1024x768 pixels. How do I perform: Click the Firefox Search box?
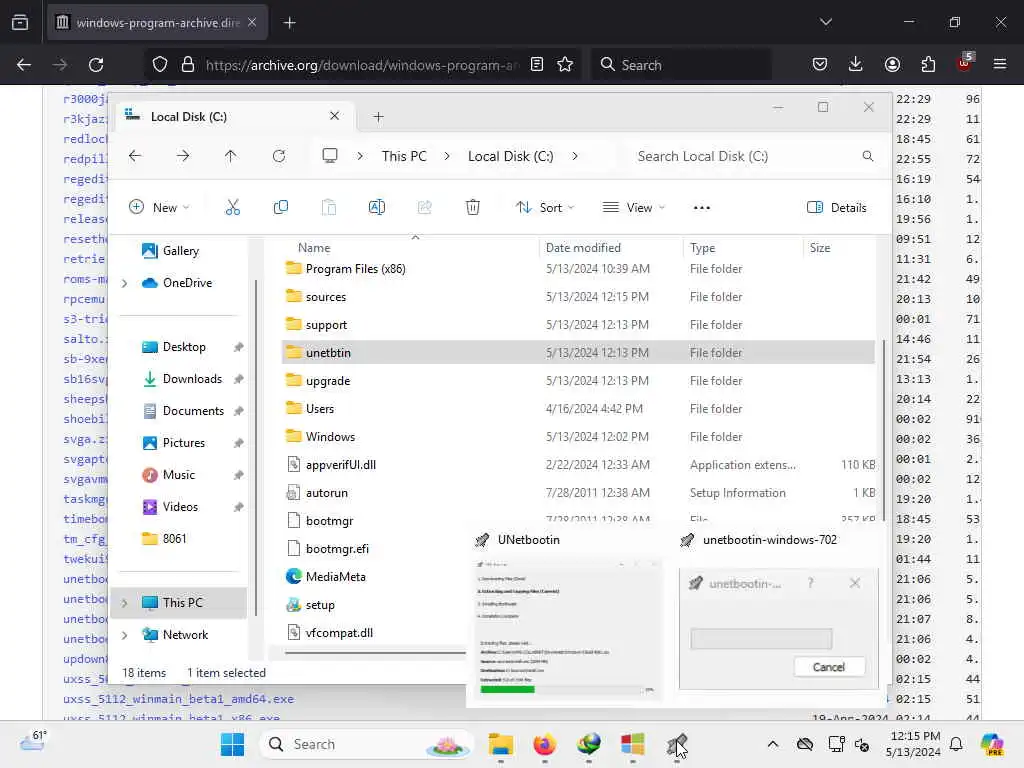point(682,65)
